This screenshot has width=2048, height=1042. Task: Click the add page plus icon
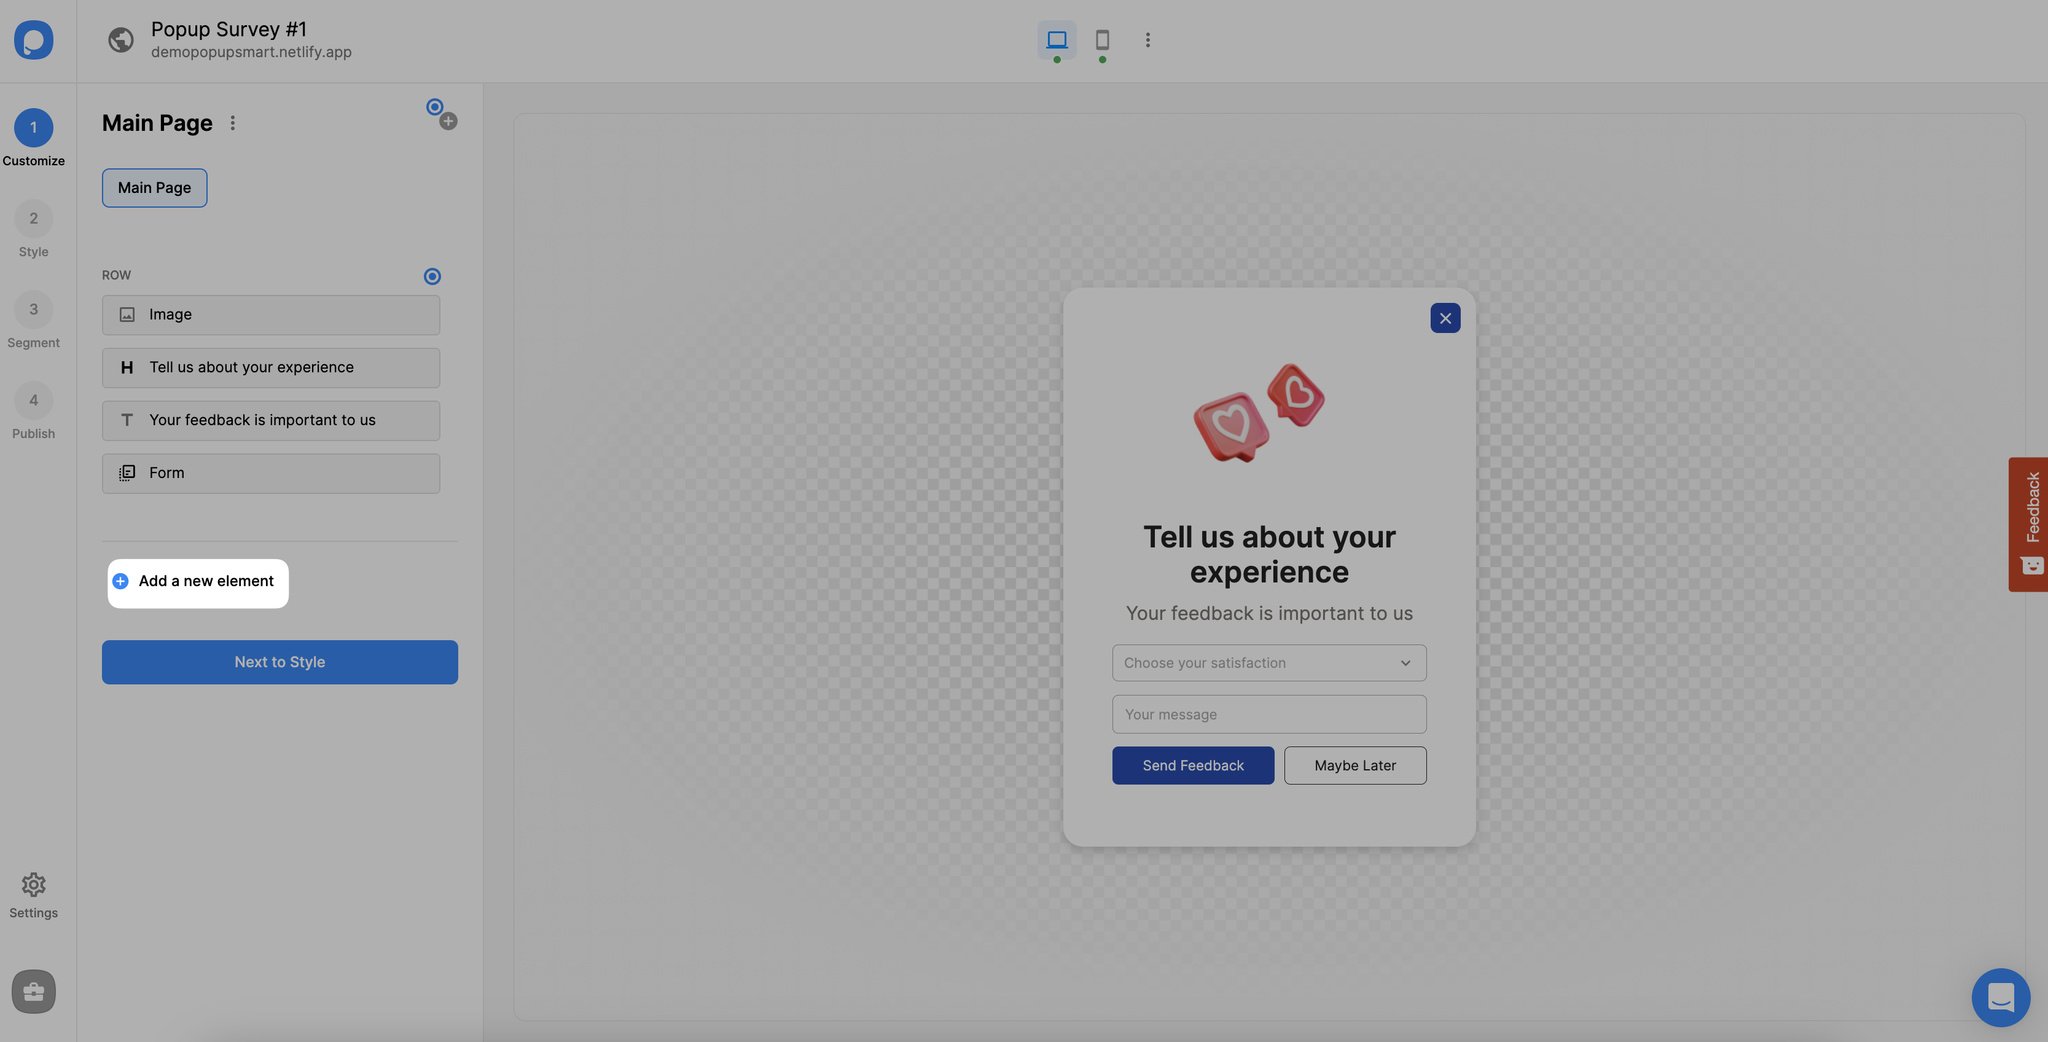448,120
